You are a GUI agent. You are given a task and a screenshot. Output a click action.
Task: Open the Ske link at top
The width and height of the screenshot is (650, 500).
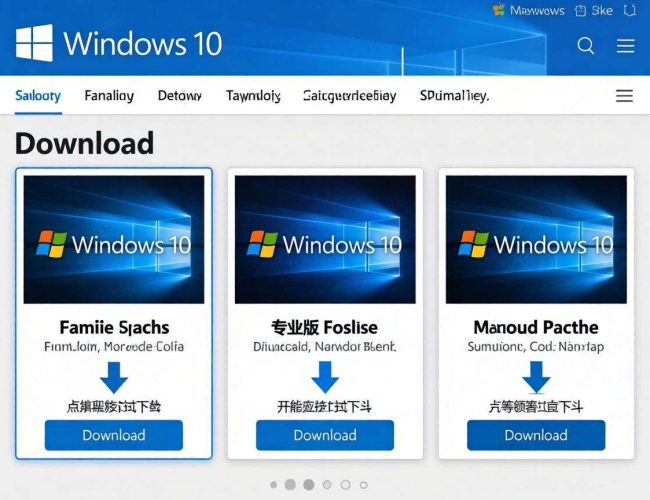[602, 10]
